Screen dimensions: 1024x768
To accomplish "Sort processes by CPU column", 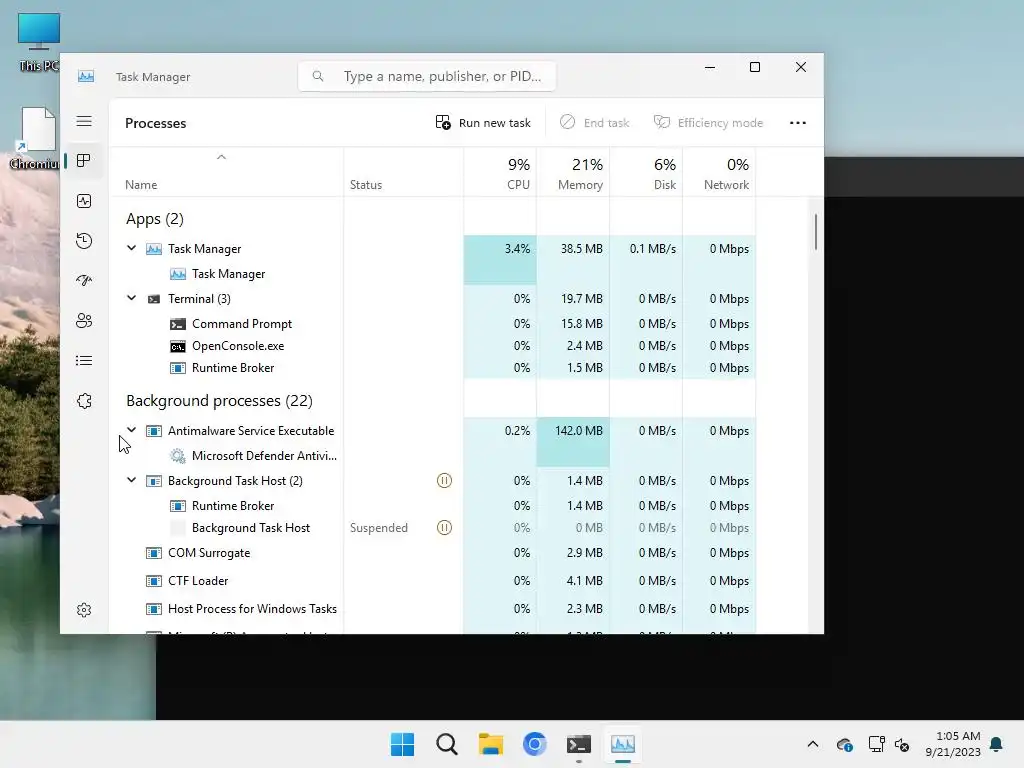I will click(500, 173).
